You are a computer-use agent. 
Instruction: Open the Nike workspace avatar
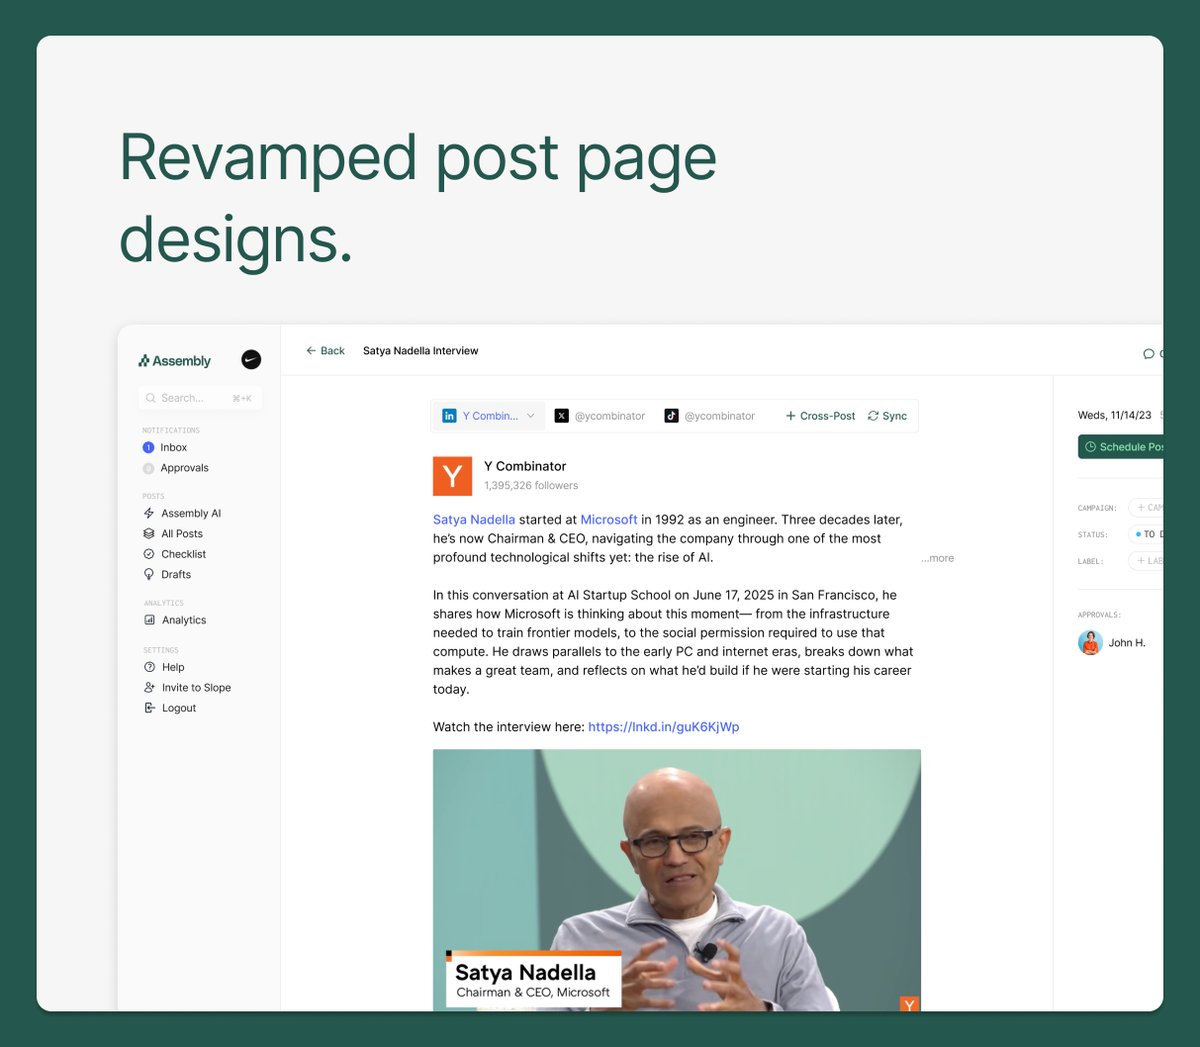coord(251,360)
